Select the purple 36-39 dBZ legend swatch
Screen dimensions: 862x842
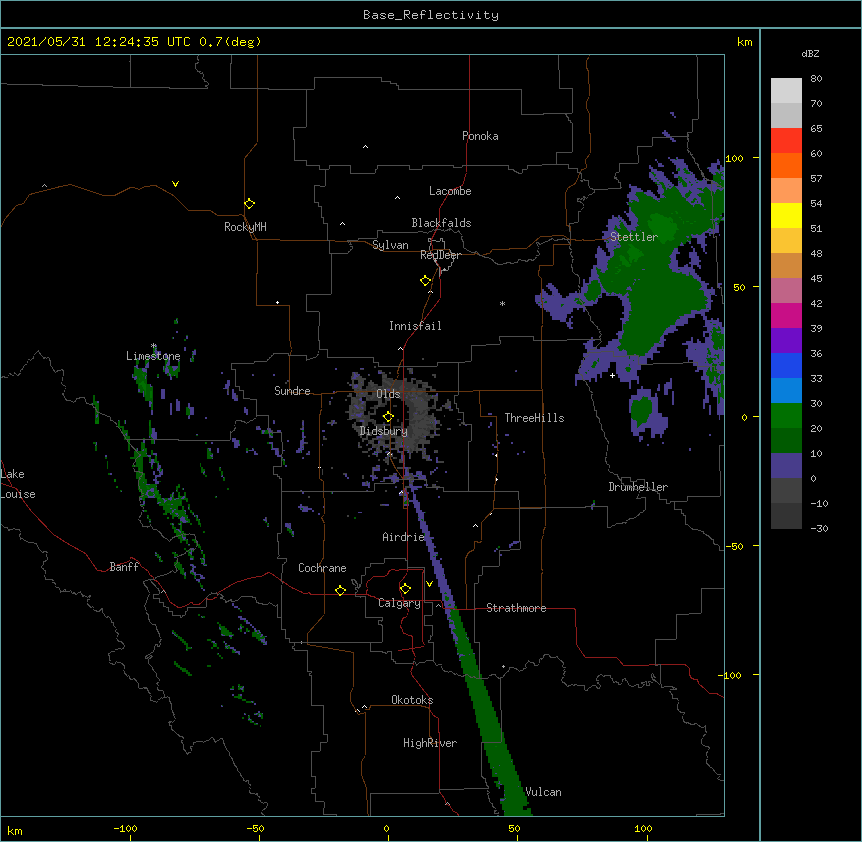(786, 341)
